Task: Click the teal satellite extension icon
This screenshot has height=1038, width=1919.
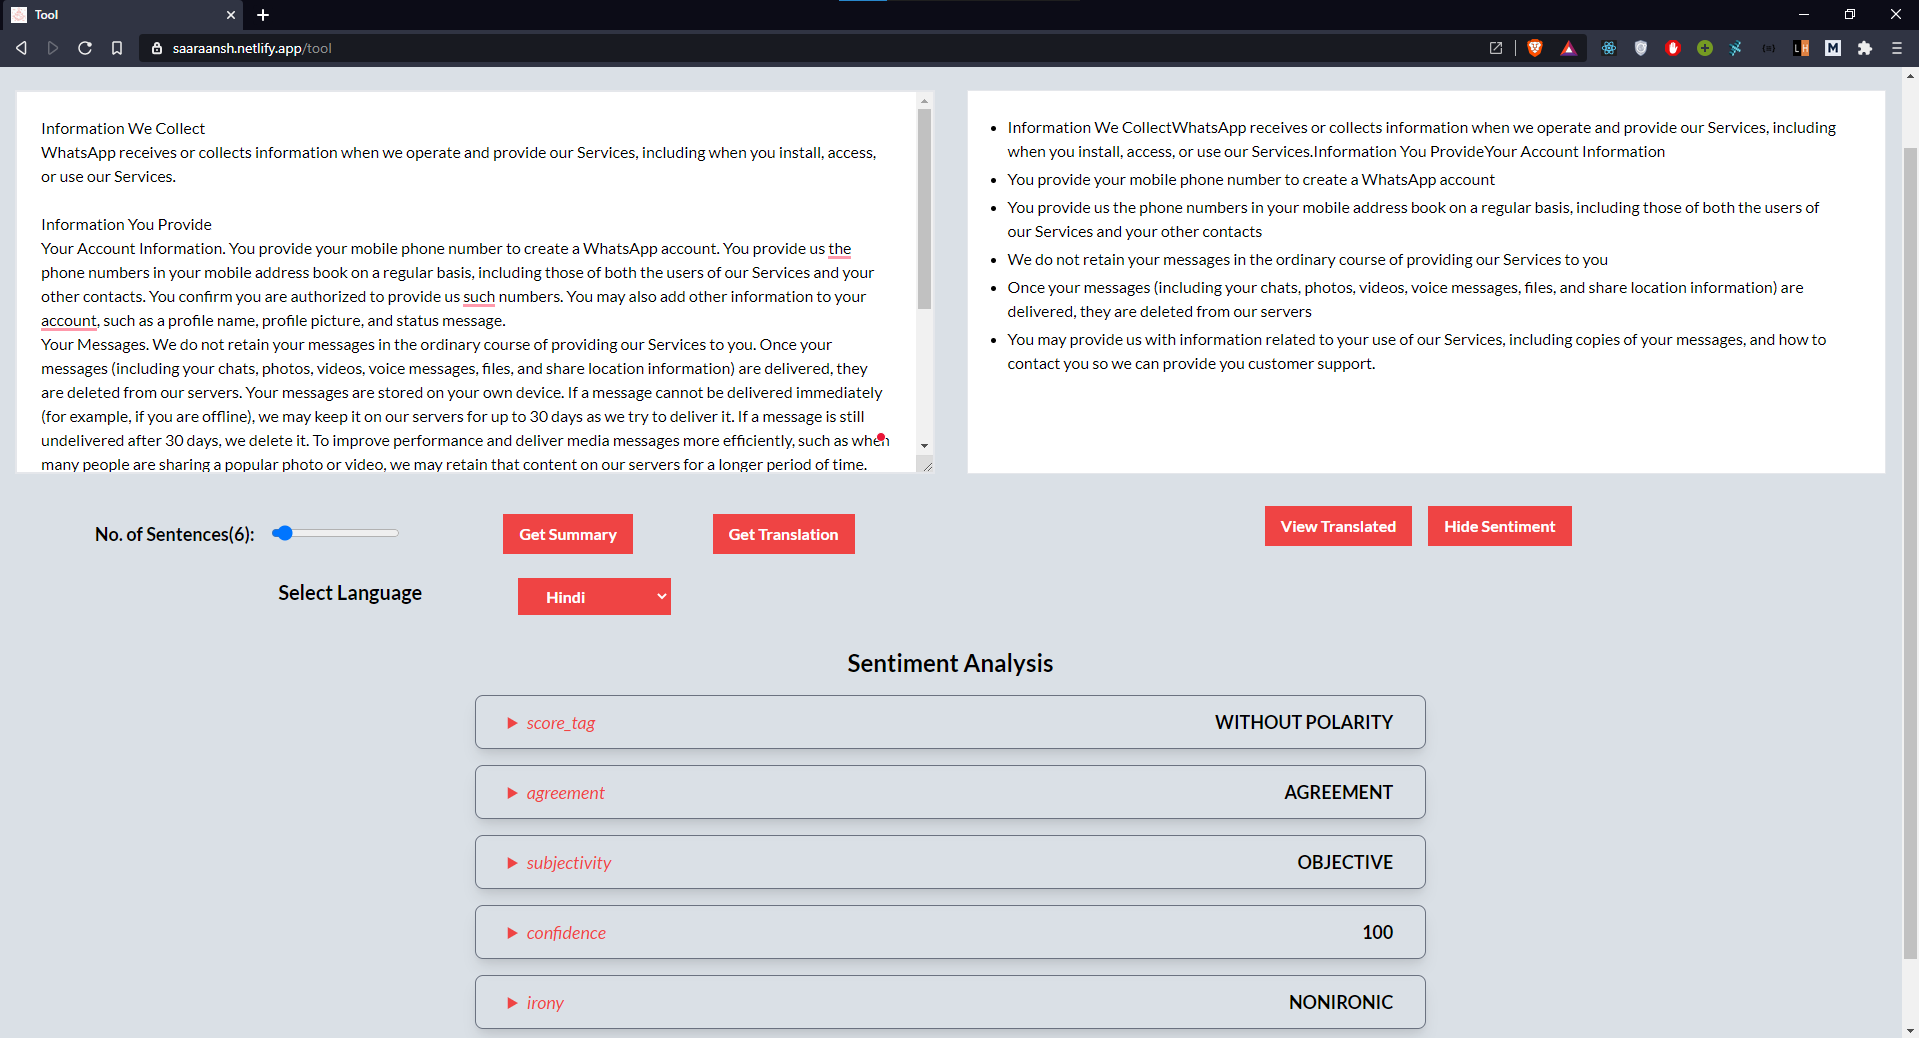Action: 1737,48
